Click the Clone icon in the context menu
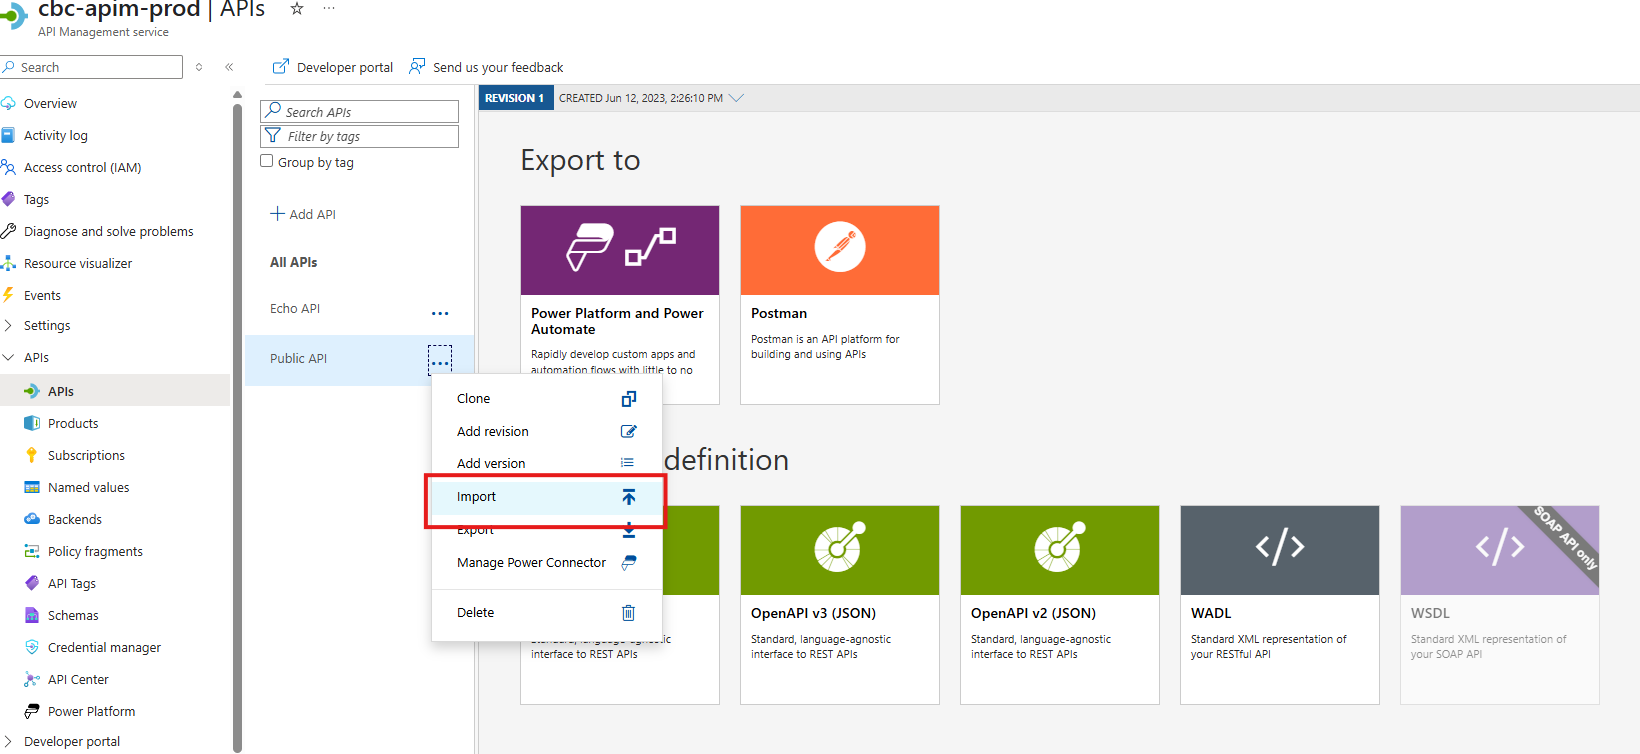The image size is (1640, 754). (628, 399)
